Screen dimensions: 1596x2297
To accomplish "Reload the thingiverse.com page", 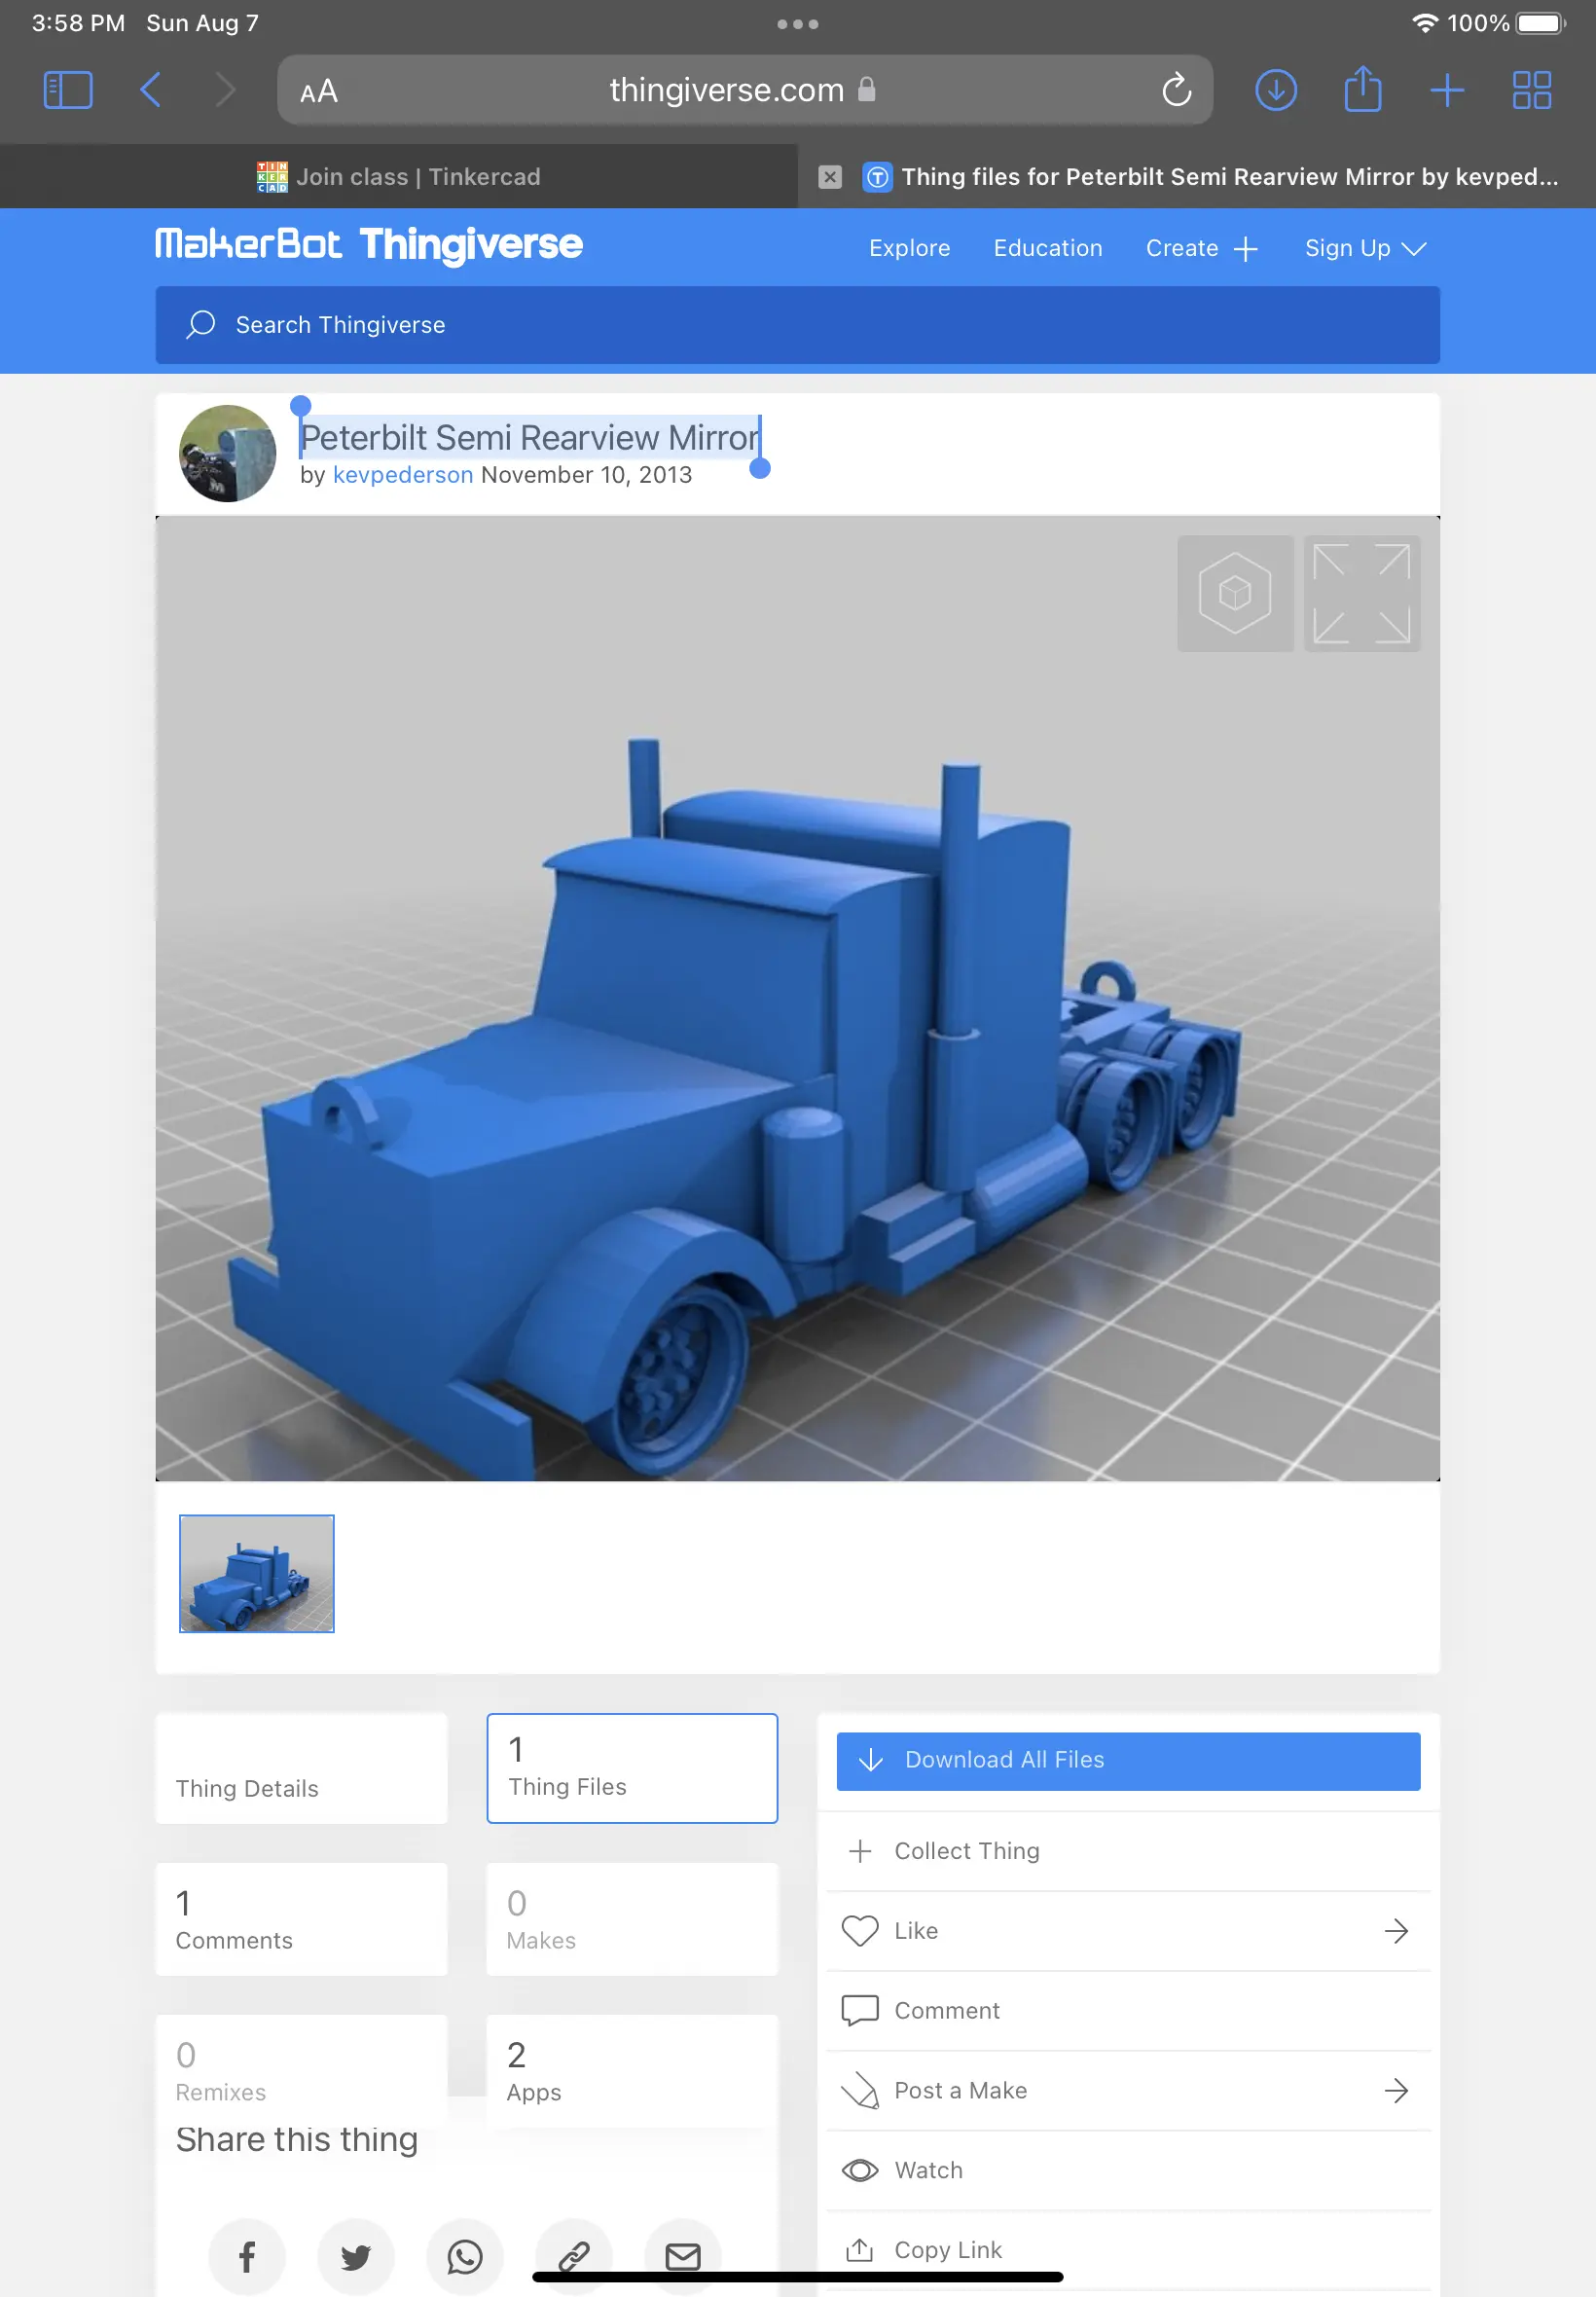I will click(1177, 90).
